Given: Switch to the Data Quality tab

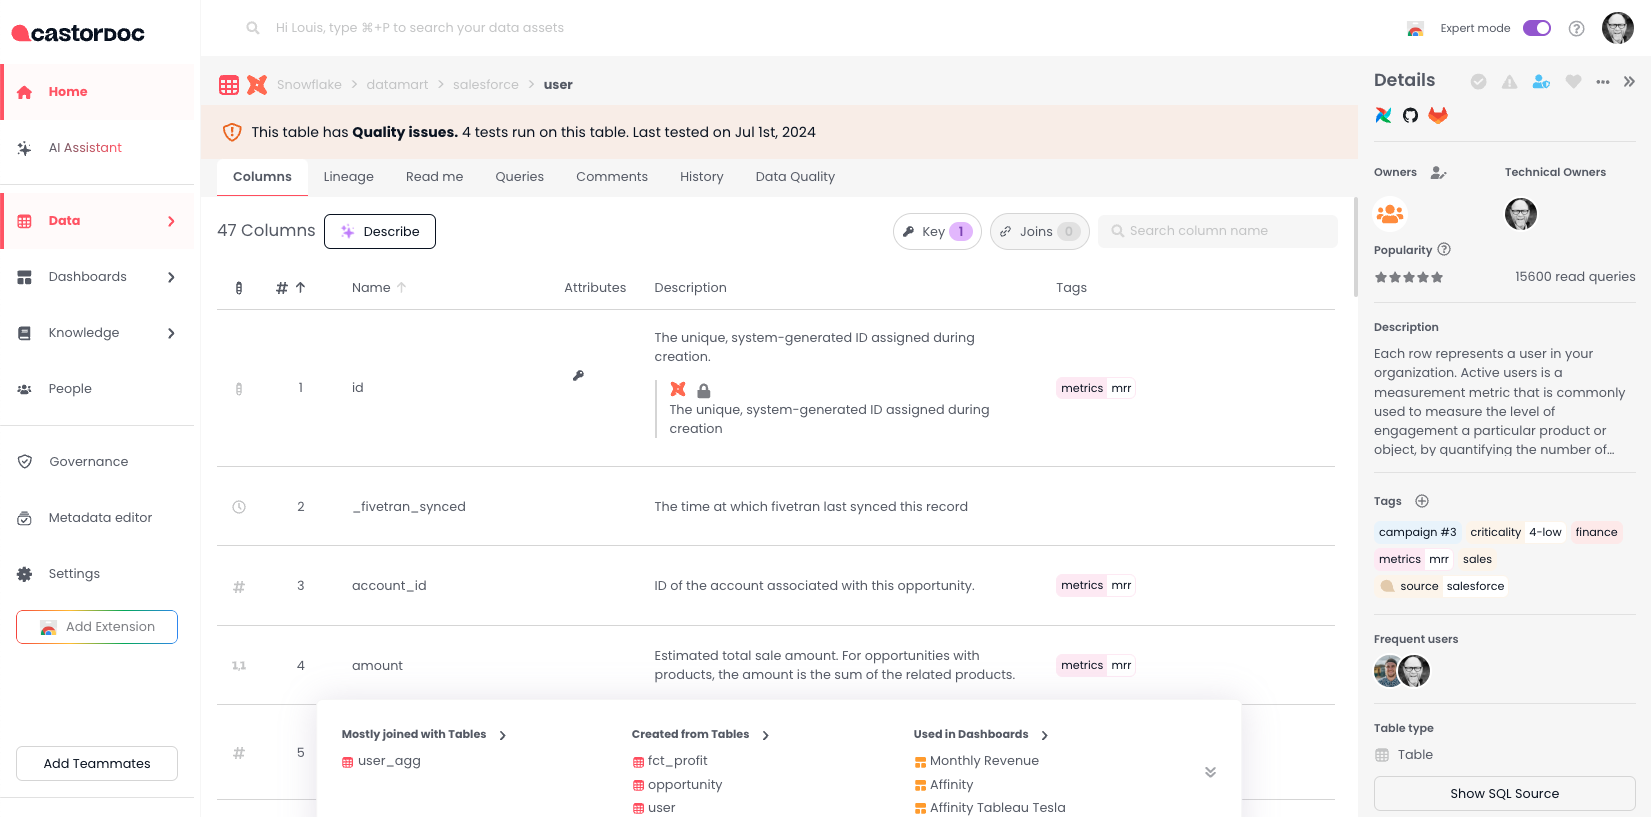Looking at the screenshot, I should pos(795,177).
